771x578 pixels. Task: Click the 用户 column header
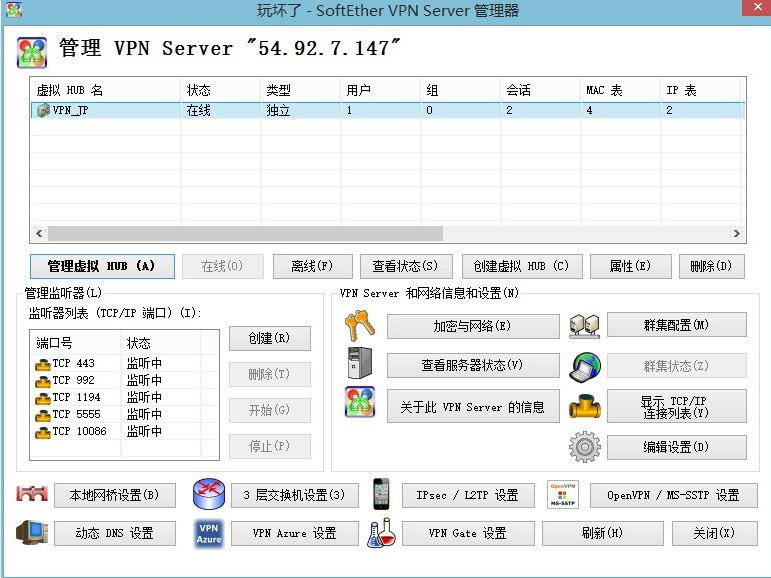(381, 90)
